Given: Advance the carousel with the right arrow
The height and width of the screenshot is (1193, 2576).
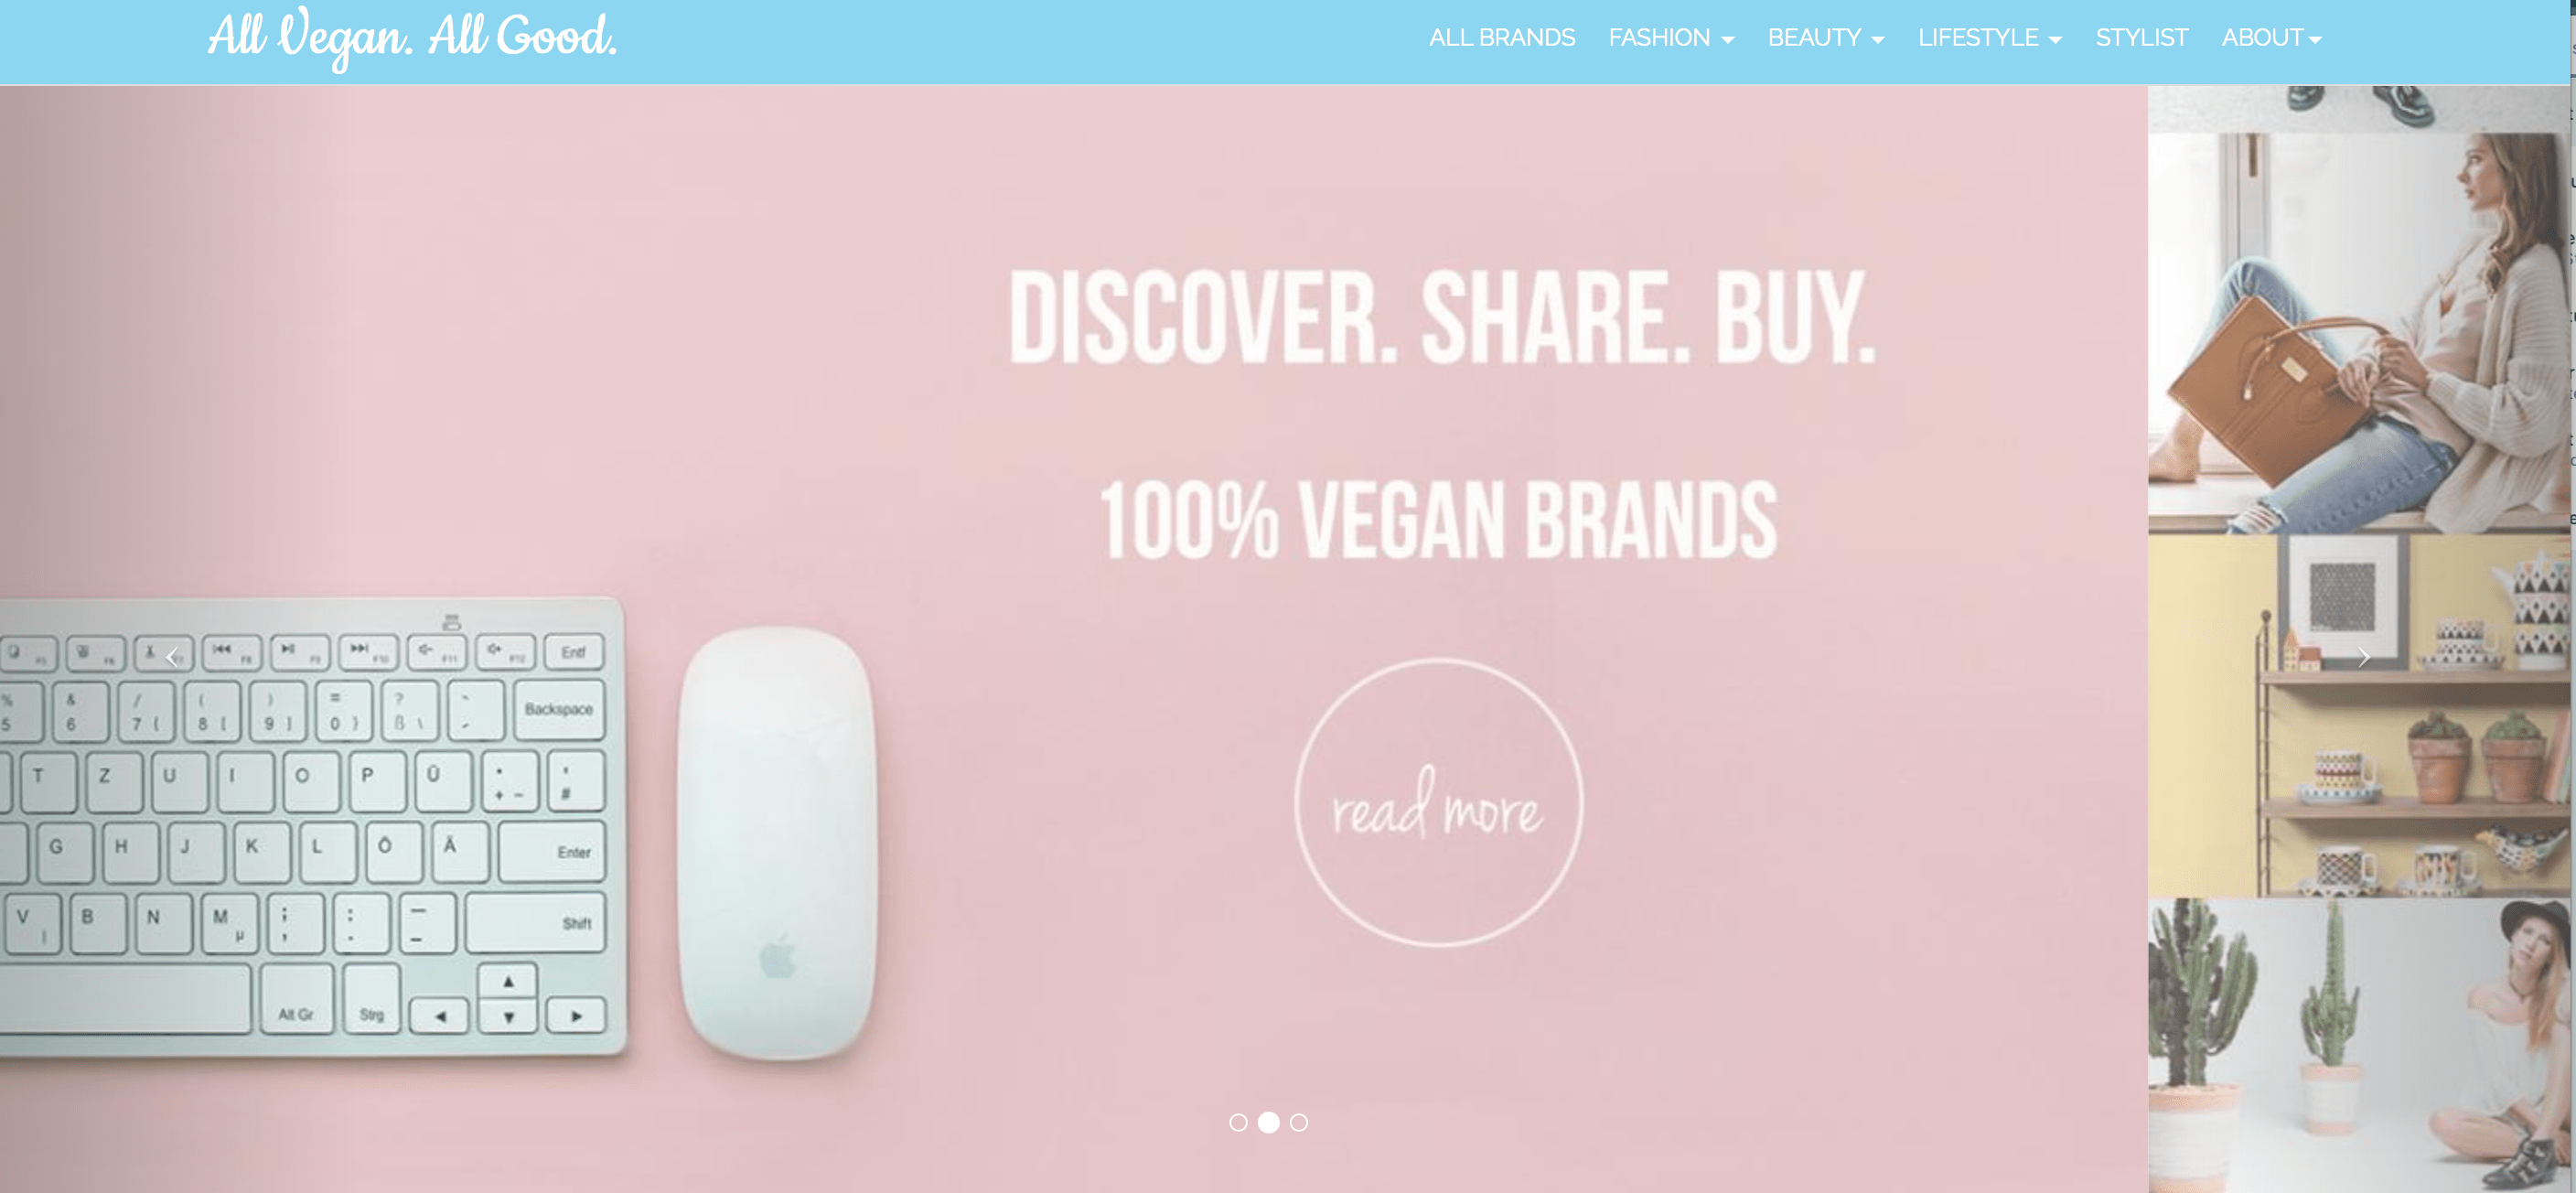Looking at the screenshot, I should click(2364, 657).
